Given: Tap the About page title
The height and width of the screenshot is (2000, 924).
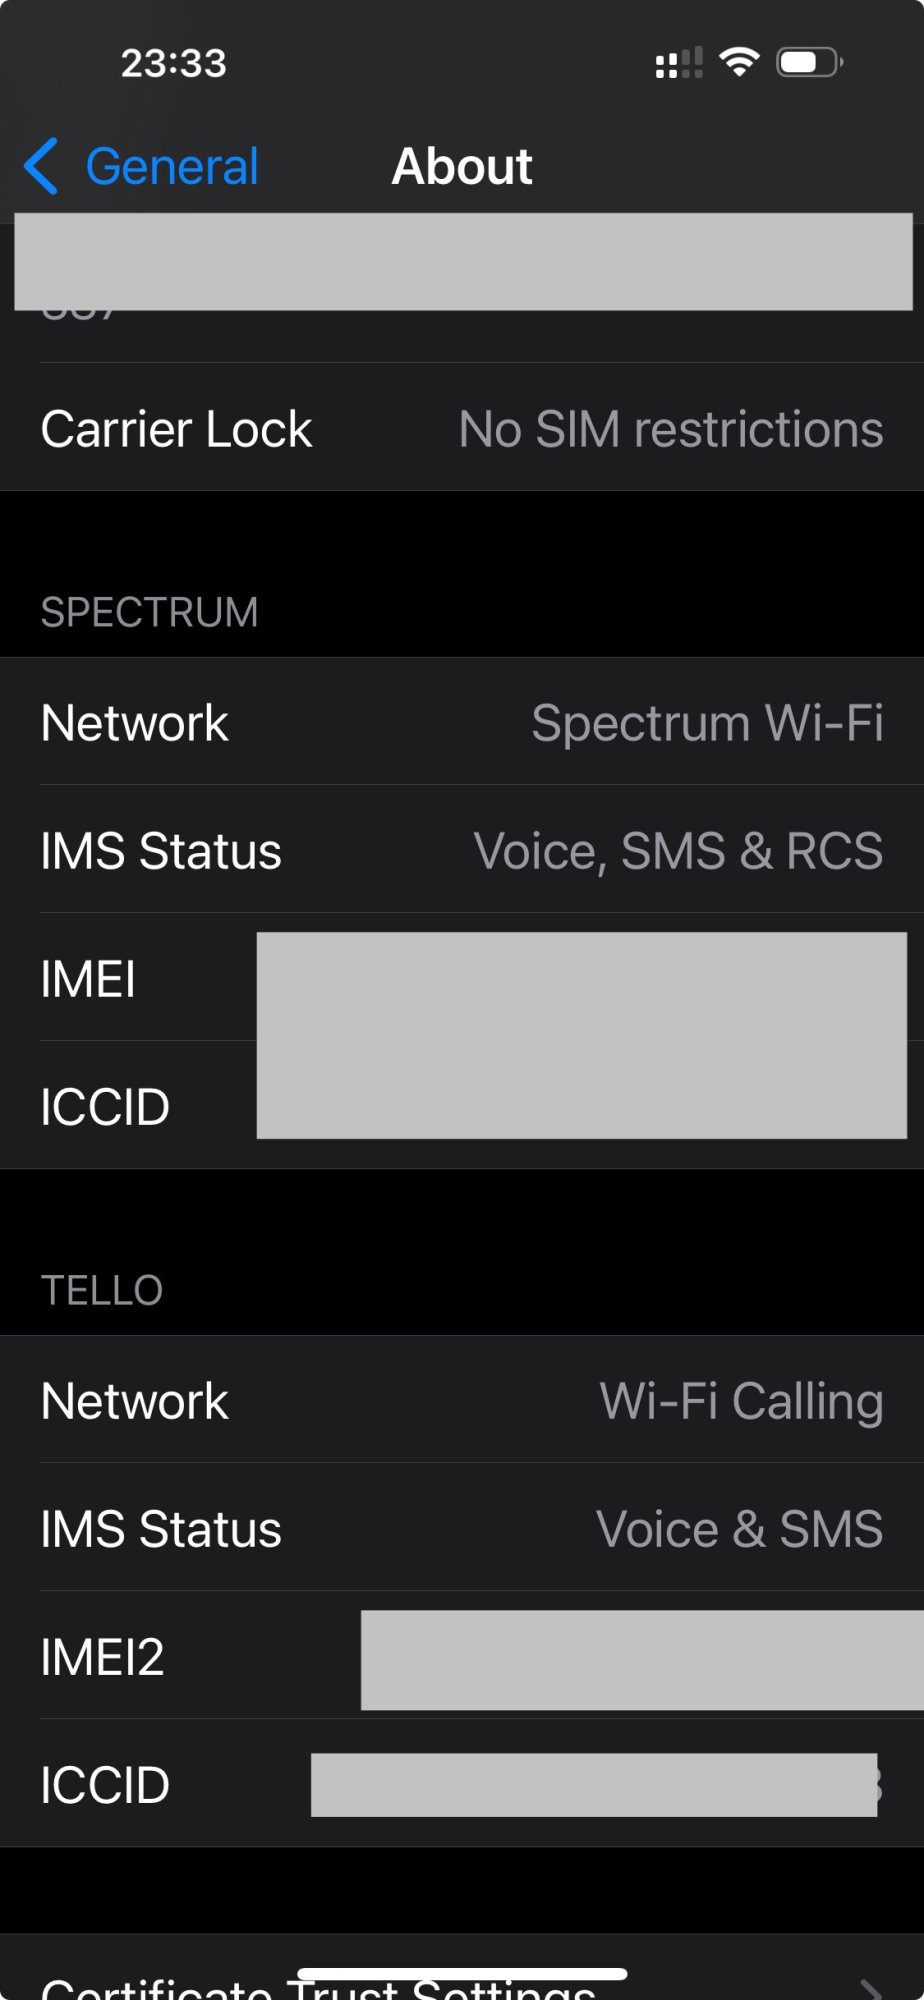Looking at the screenshot, I should point(462,166).
